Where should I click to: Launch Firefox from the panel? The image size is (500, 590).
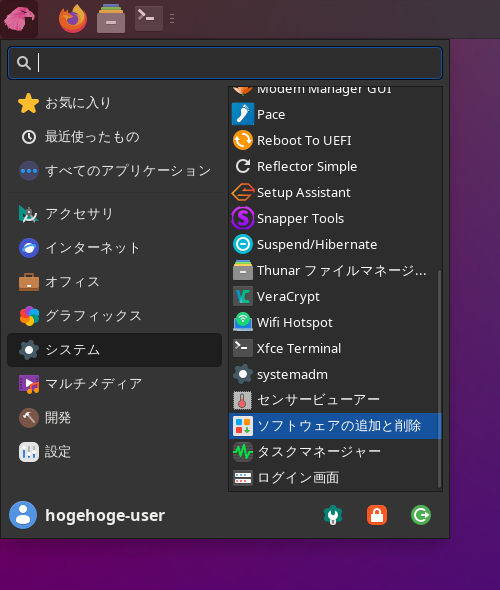point(73,19)
